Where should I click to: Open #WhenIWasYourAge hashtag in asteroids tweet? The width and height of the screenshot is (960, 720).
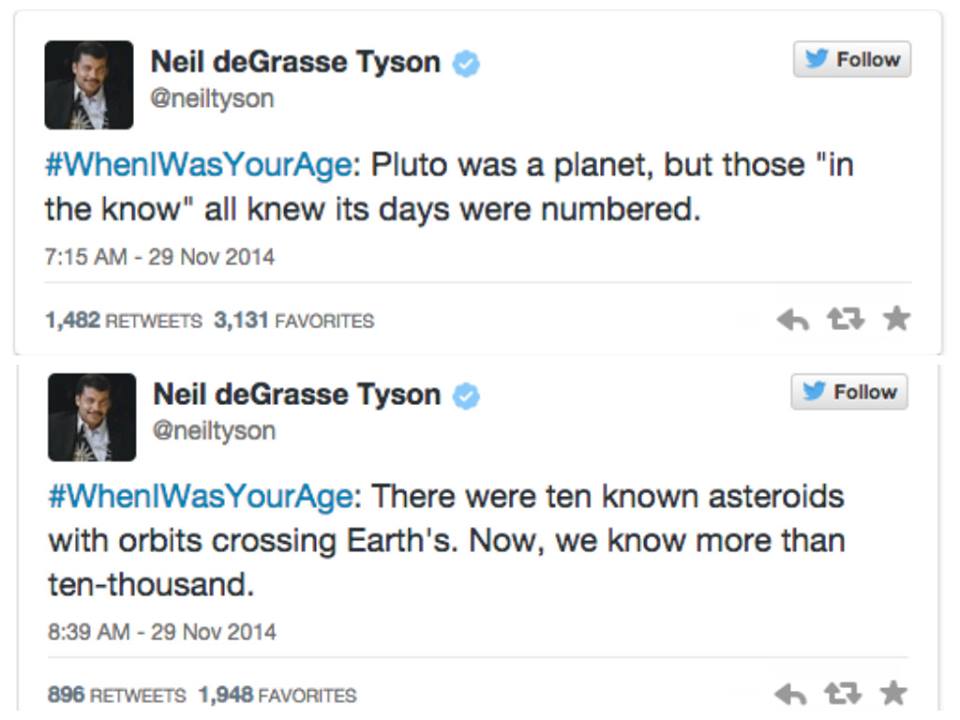click(x=201, y=497)
